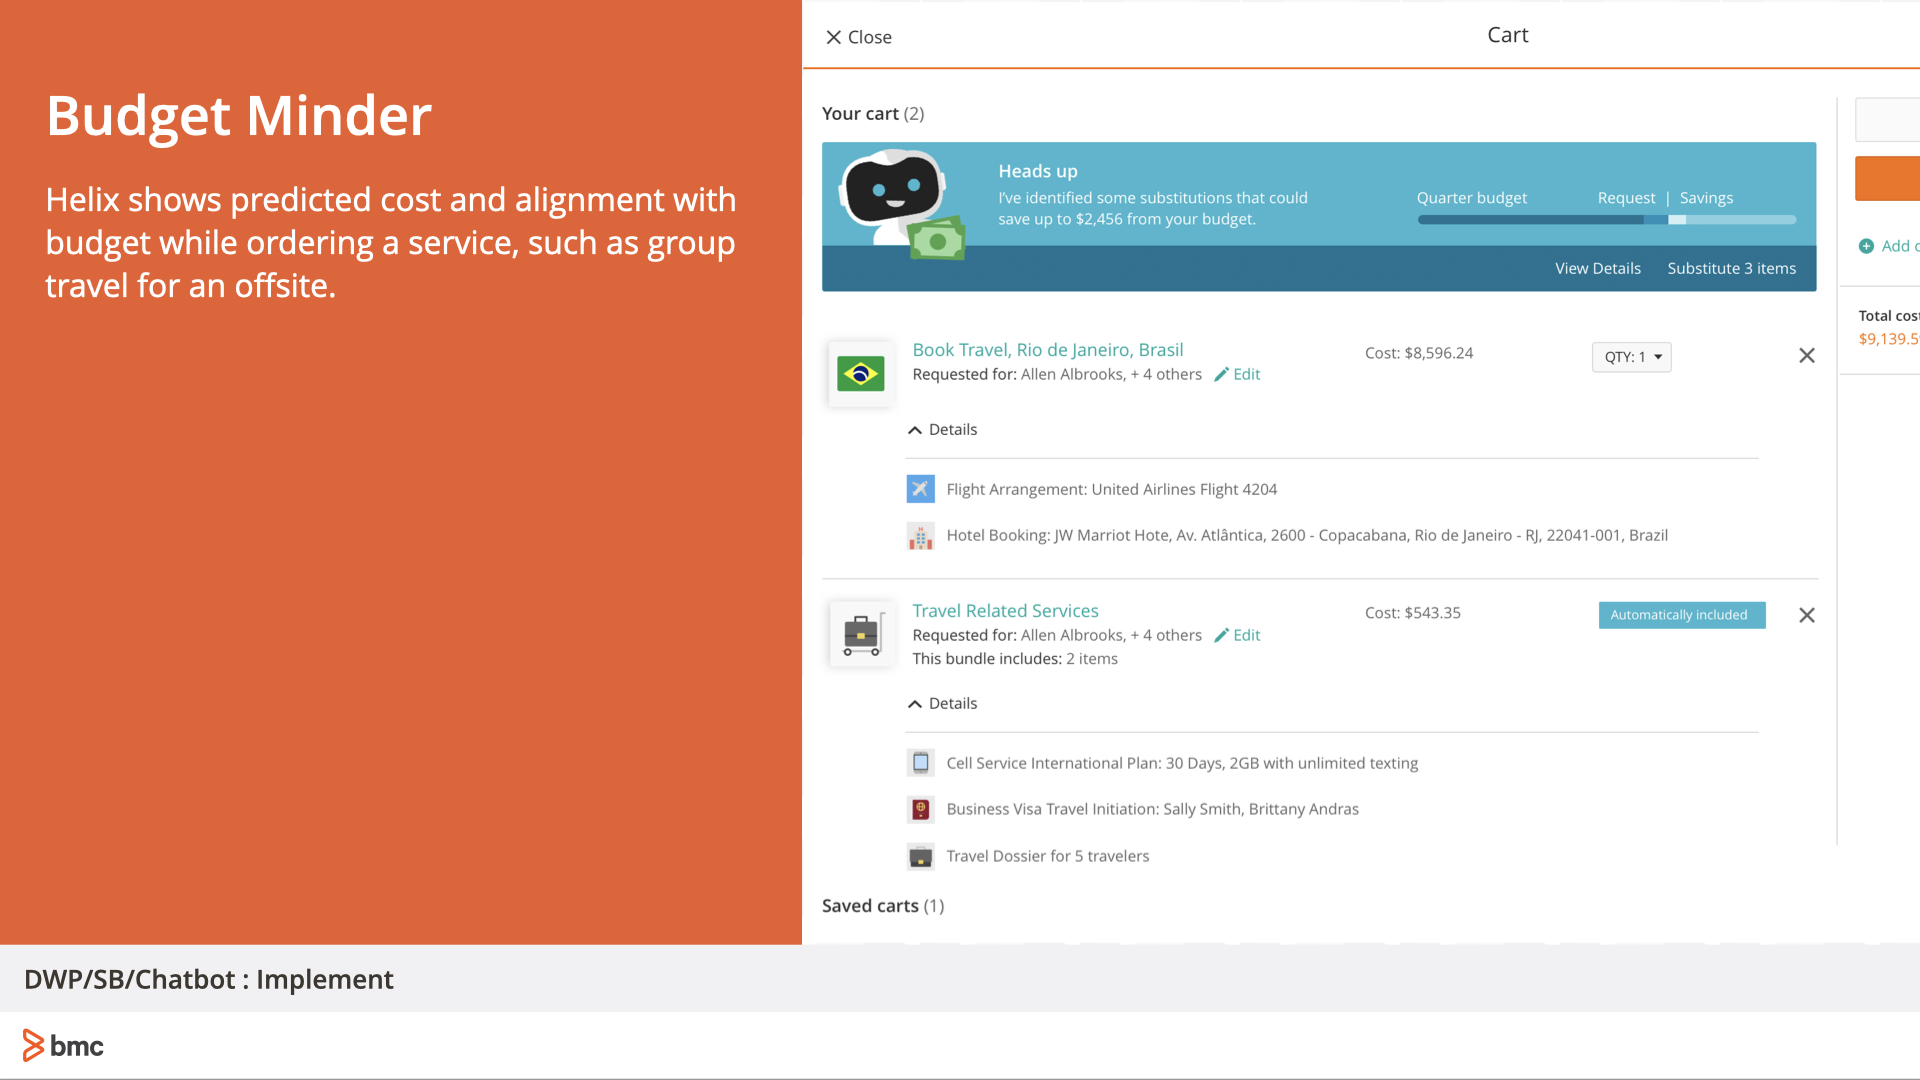Collapse Details under Travel Related Services
The image size is (1920, 1080).
click(x=941, y=704)
